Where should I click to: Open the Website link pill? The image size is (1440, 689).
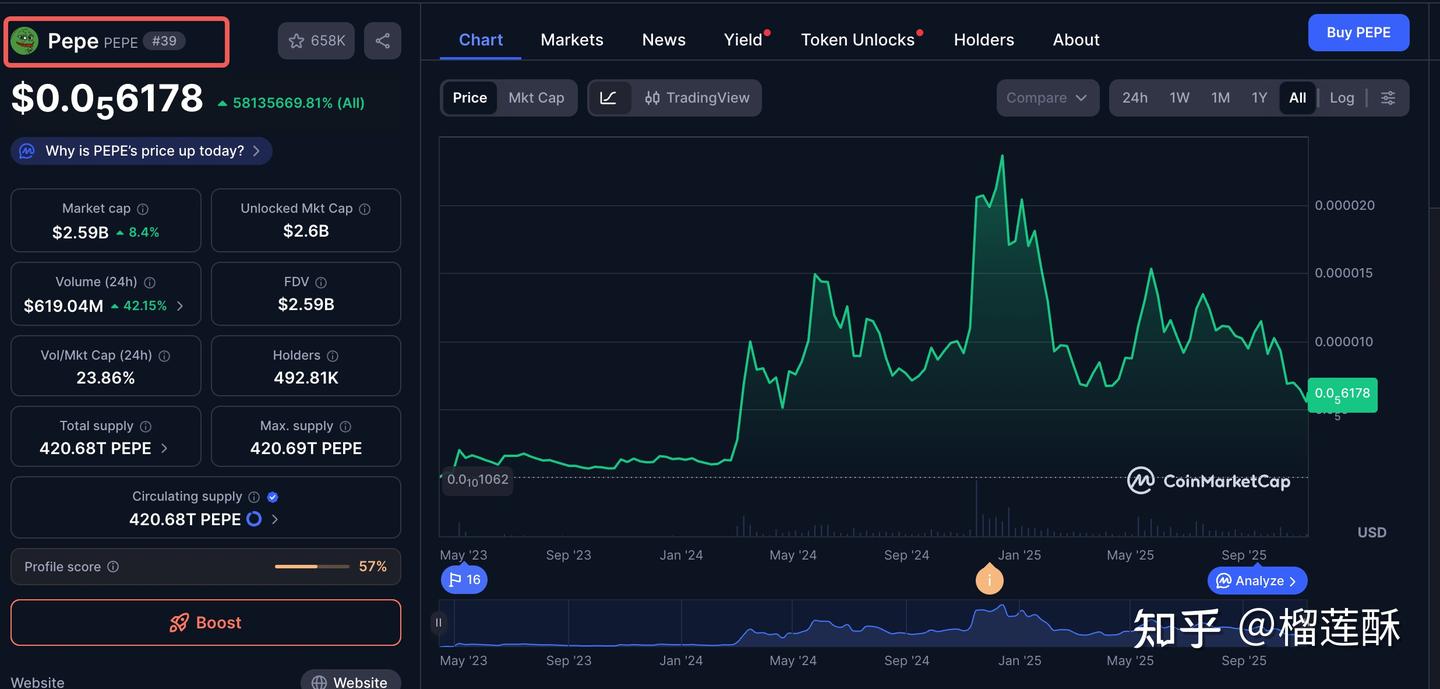pos(350,680)
